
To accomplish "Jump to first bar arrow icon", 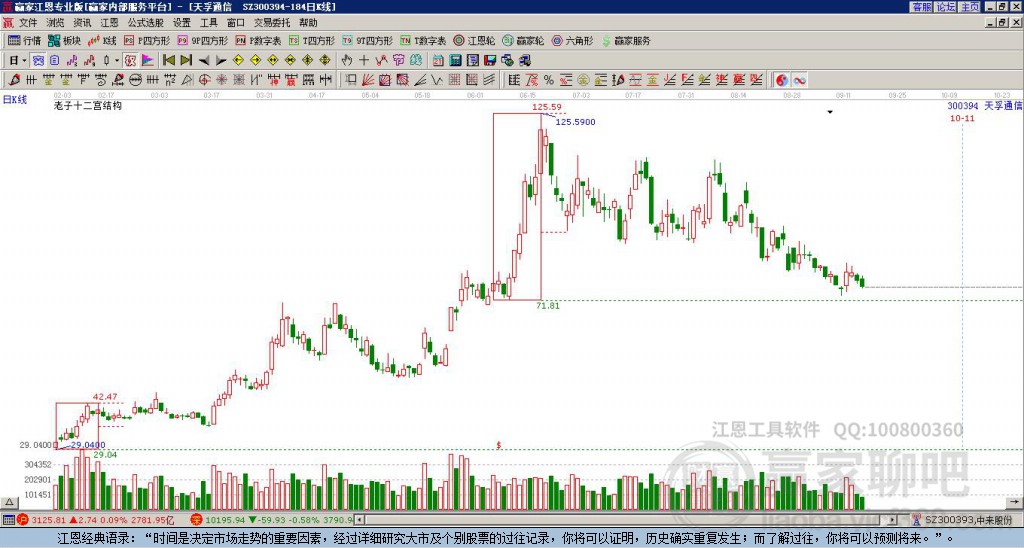I will (x=168, y=61).
